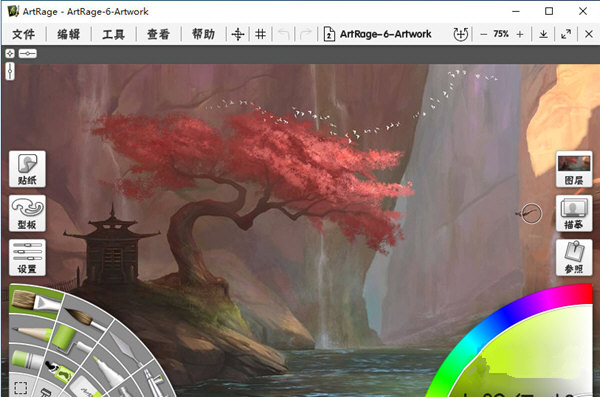Click the download arrow toolbar icon
600x397 pixels.
click(543, 34)
